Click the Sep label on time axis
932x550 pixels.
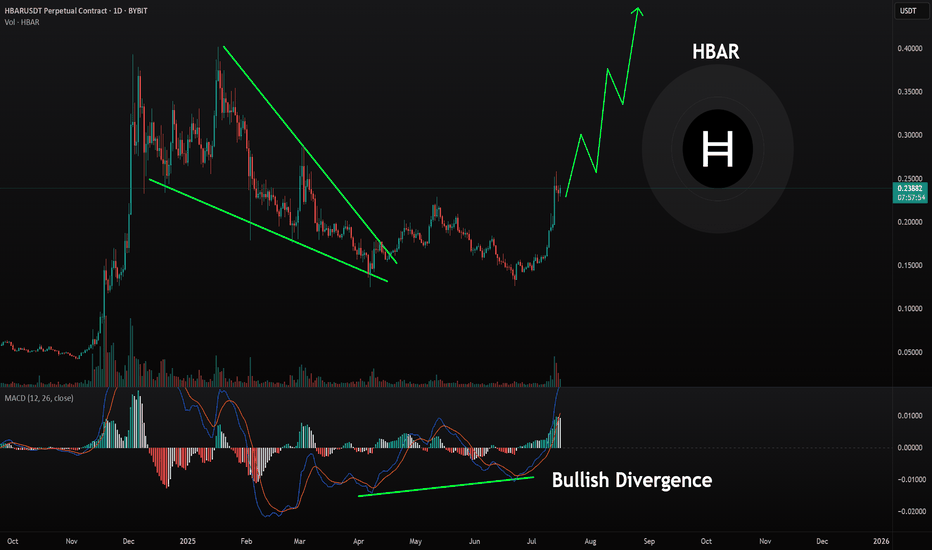coord(649,541)
